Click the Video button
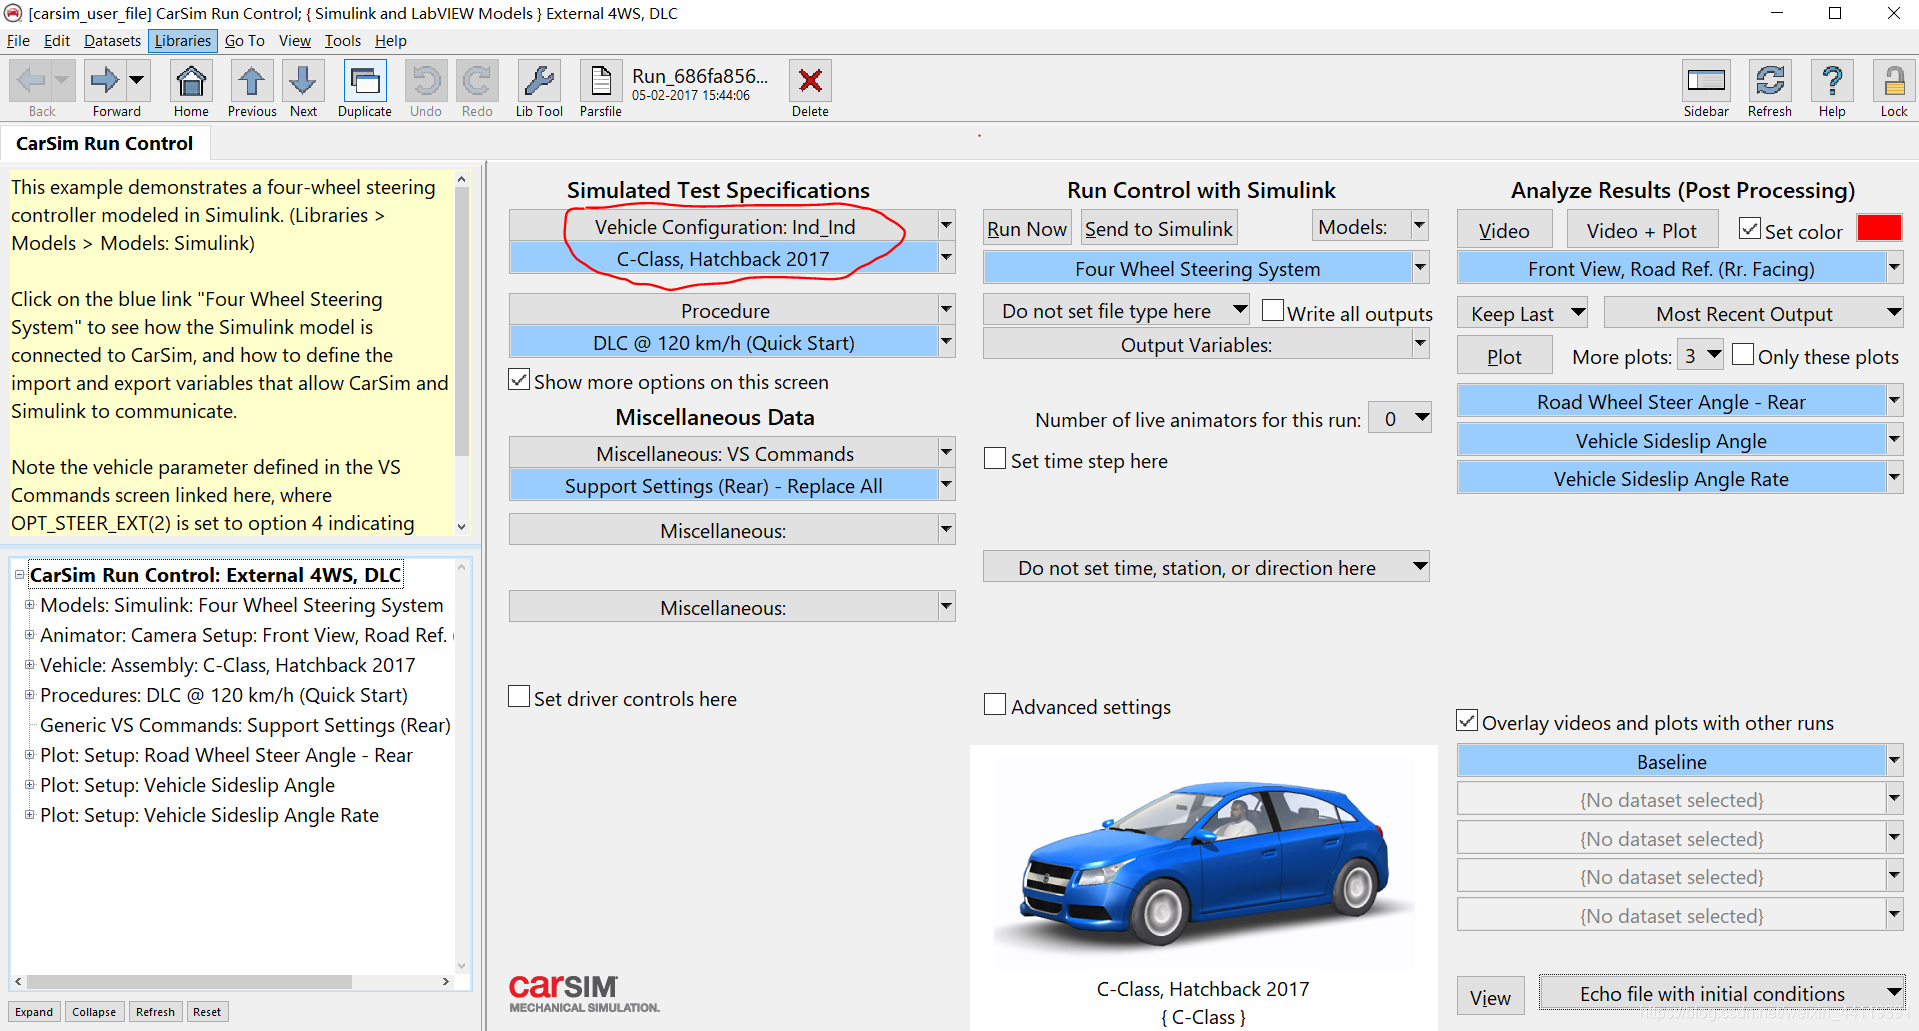Viewport: 1919px width, 1031px height. click(x=1504, y=231)
